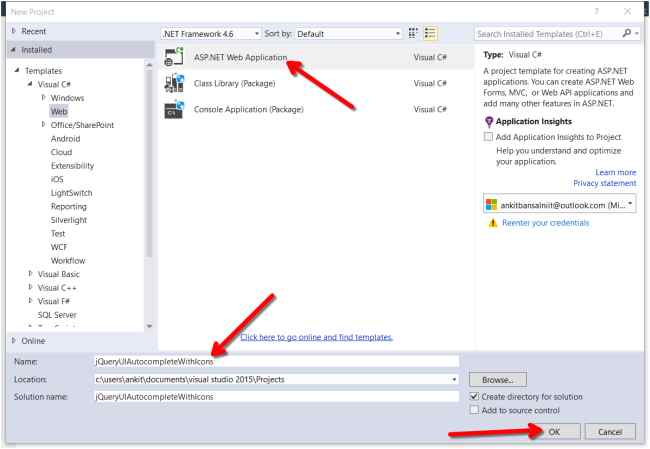Select the WCF category

59,247
